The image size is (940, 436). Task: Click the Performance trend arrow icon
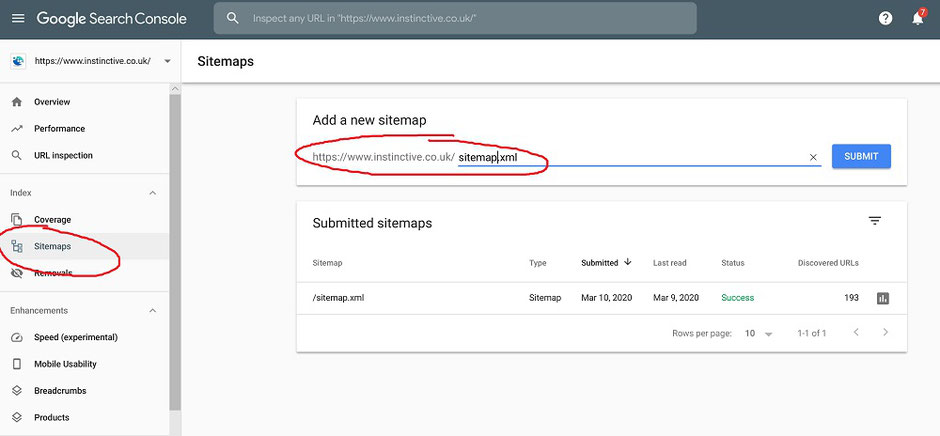click(x=17, y=128)
